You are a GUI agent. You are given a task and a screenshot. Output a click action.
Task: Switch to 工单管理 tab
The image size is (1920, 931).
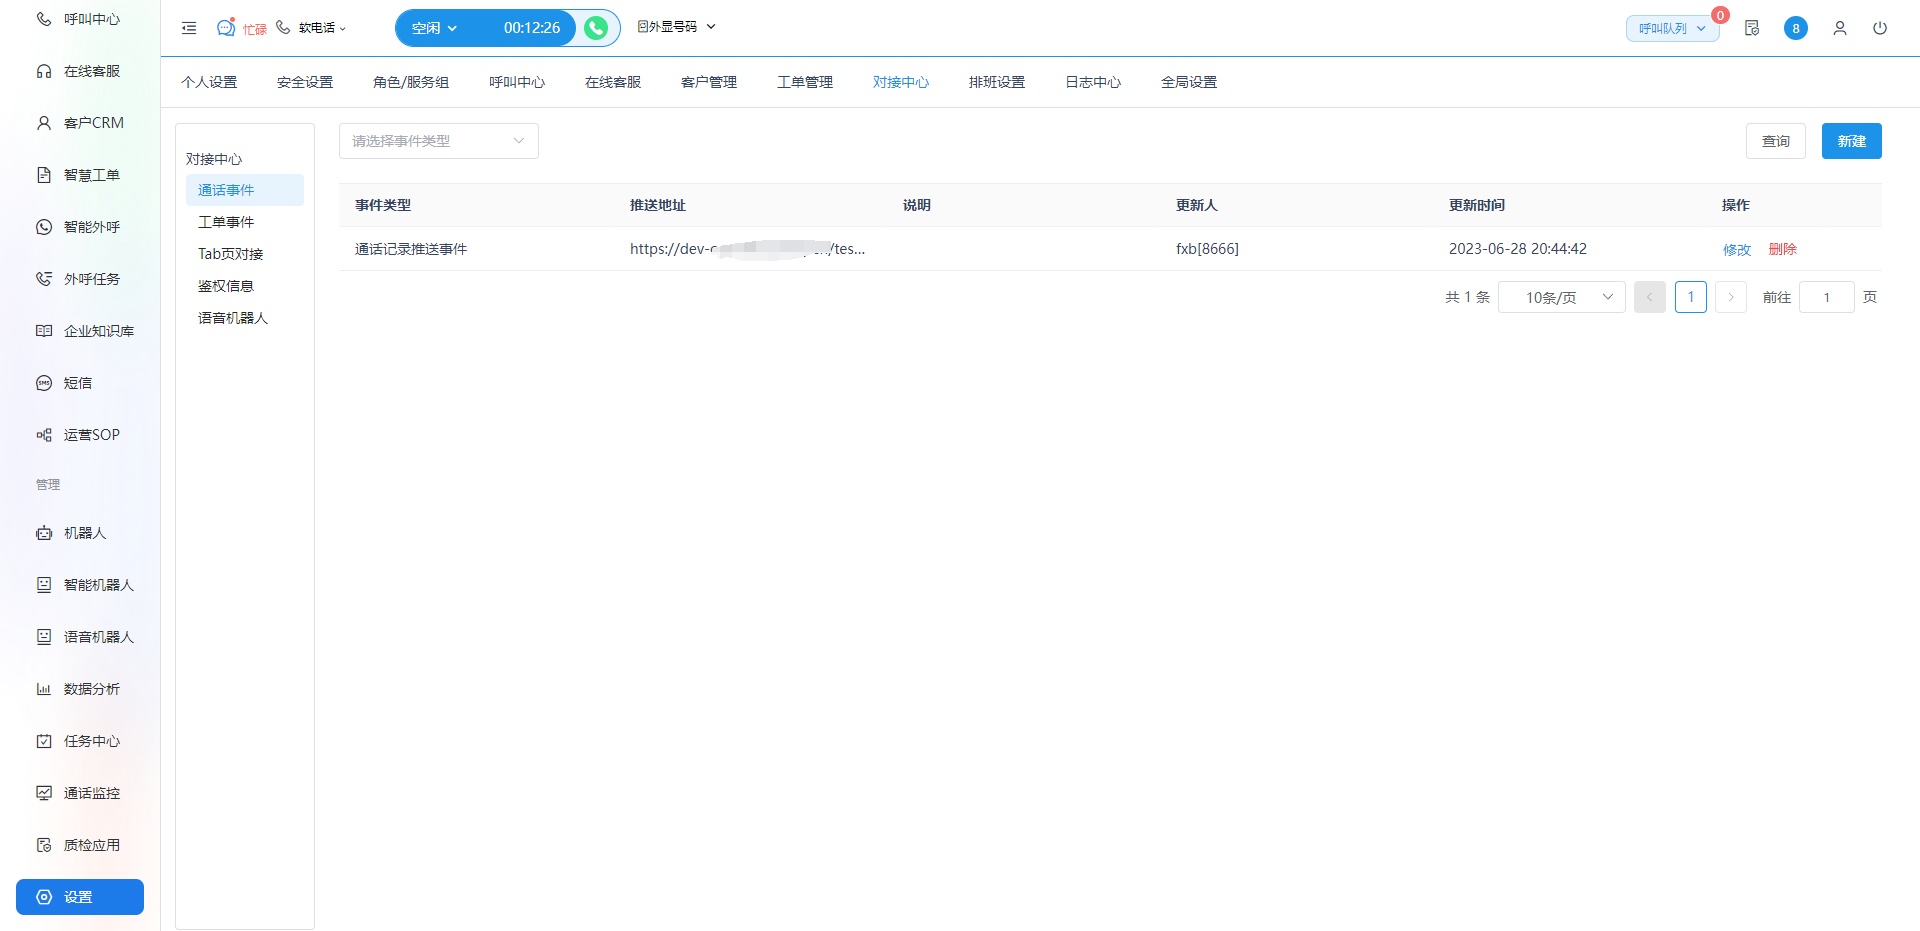coord(805,82)
